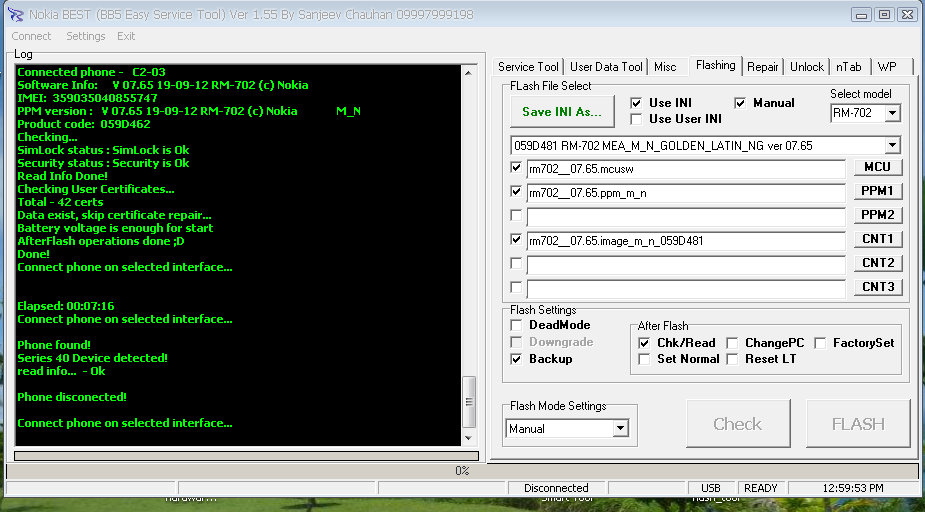Switch to the Repair tab

pyautogui.click(x=762, y=67)
